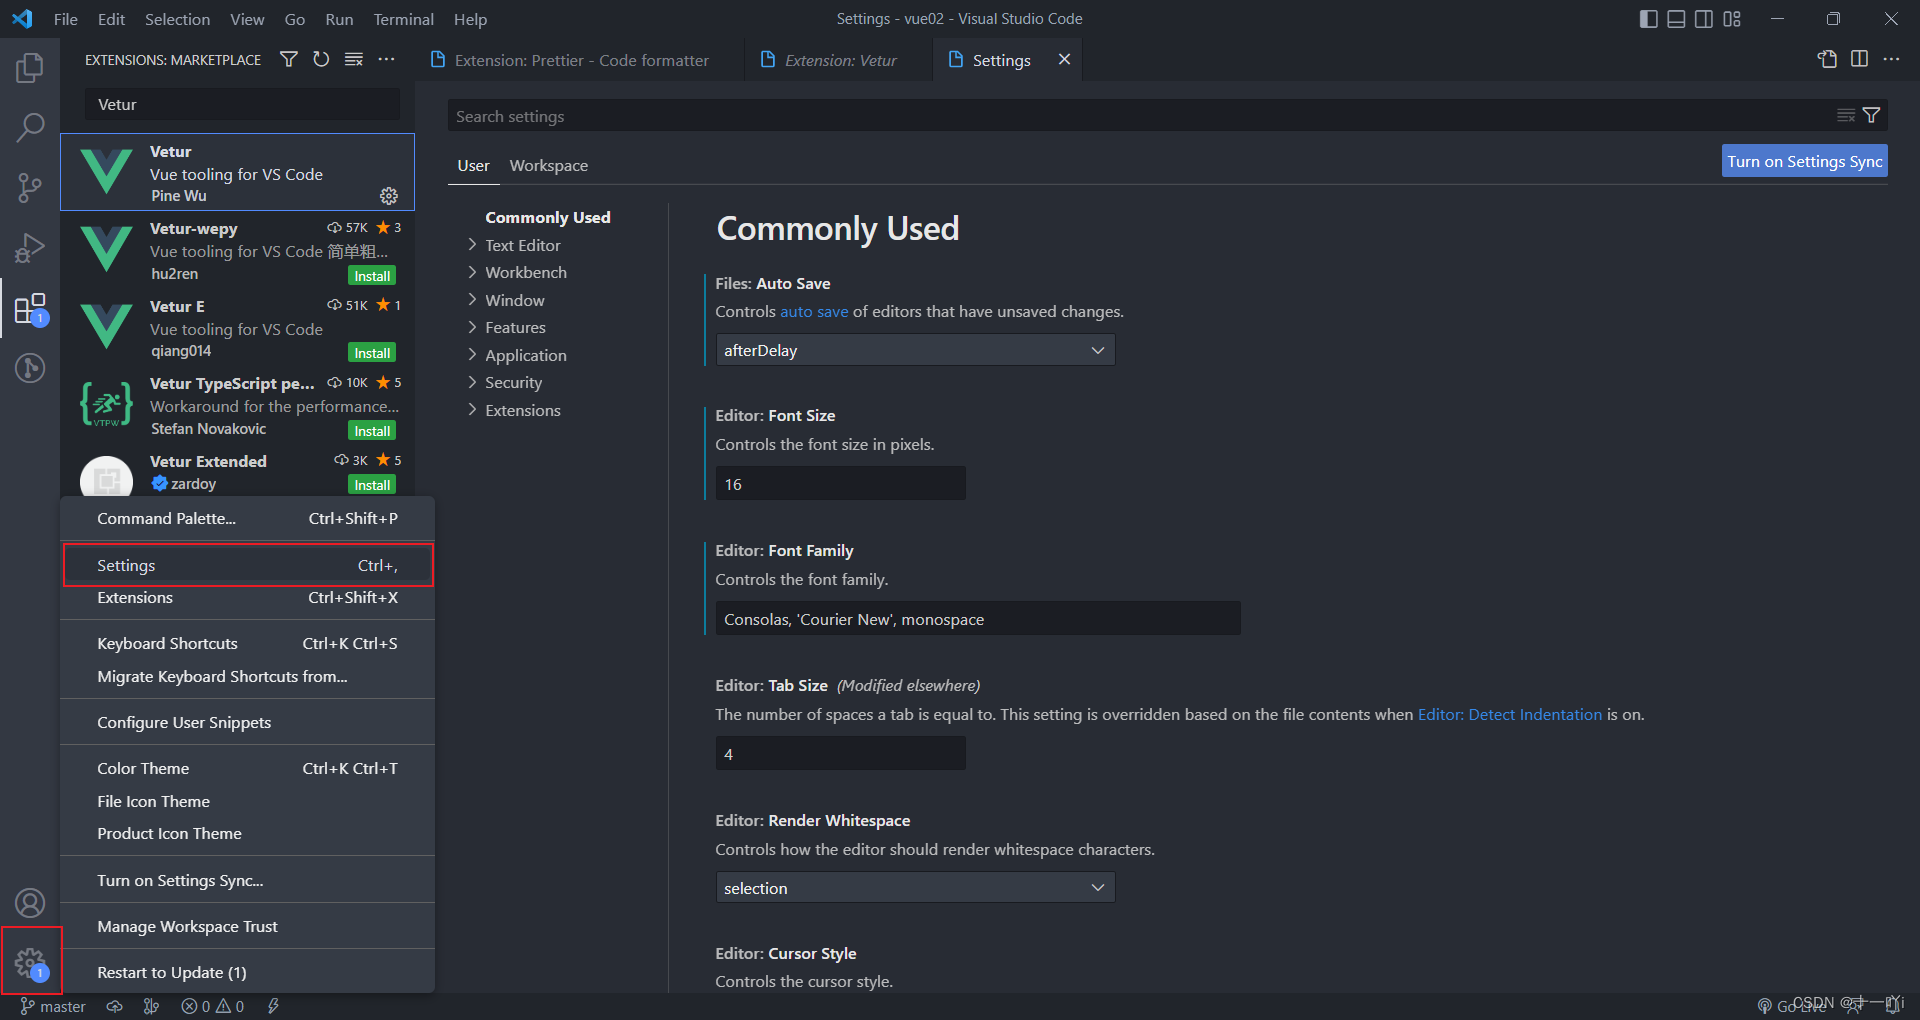Switch to the User settings tab
Viewport: 1920px width, 1020px height.
[x=473, y=165]
